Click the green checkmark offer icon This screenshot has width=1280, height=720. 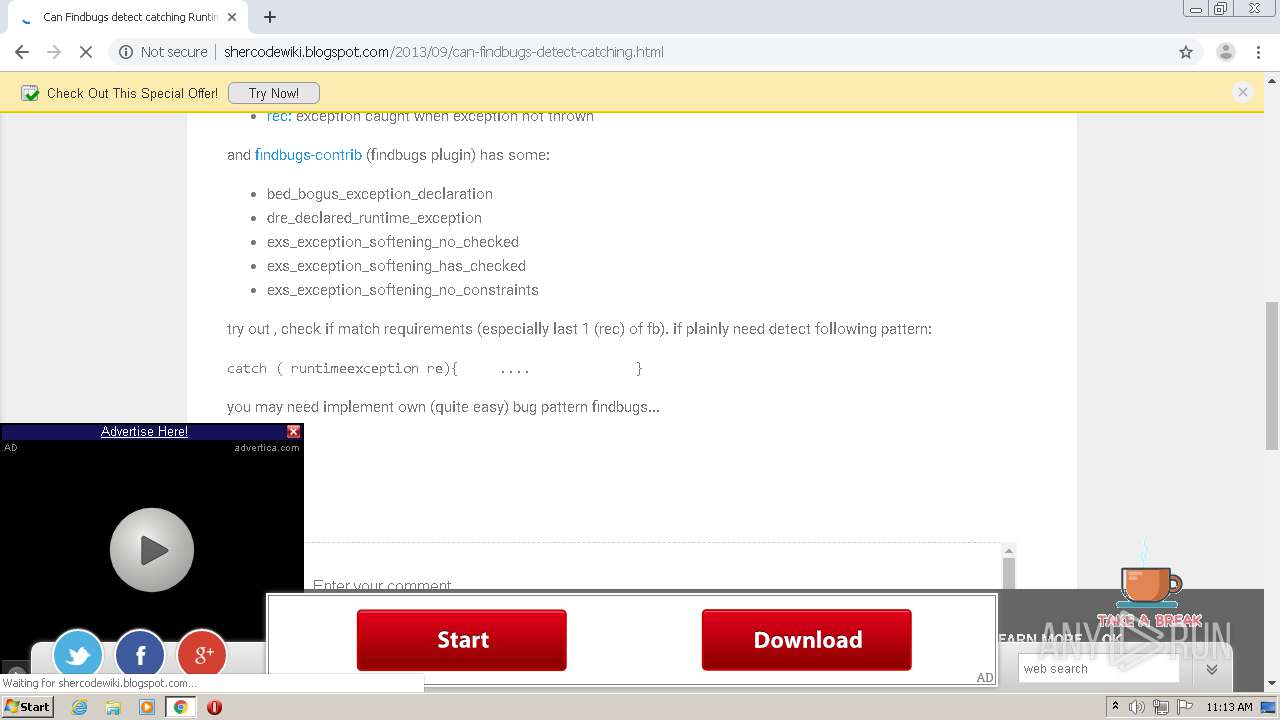[30, 93]
